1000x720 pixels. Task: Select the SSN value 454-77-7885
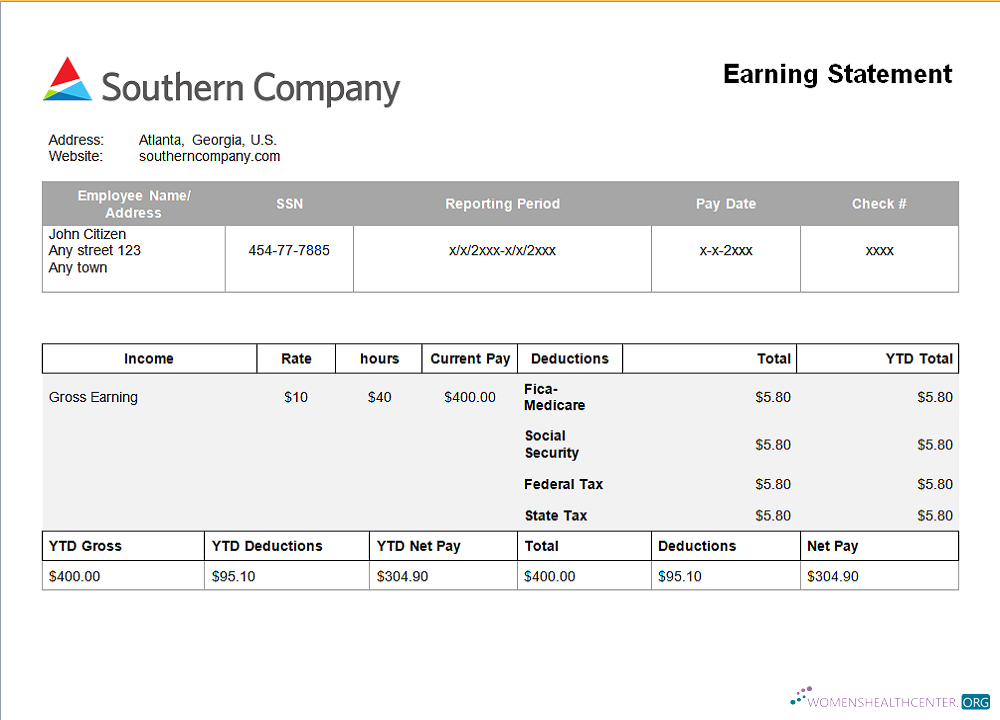pyautogui.click(x=289, y=250)
